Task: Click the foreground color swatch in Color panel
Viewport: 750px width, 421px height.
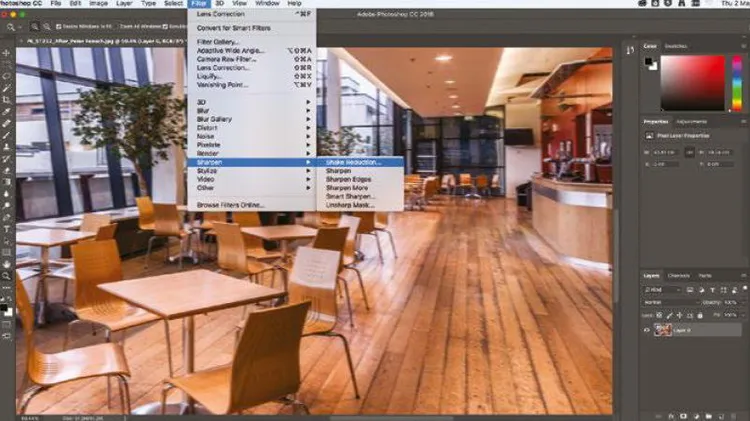Action: (x=648, y=61)
